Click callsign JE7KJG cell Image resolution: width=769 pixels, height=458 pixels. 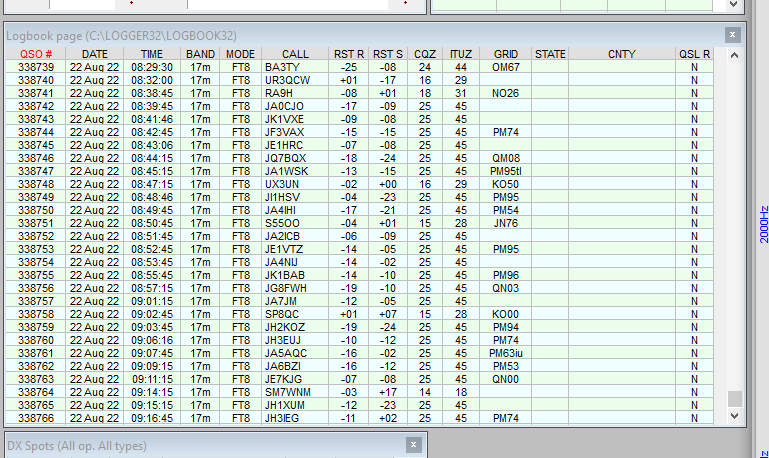click(x=295, y=379)
